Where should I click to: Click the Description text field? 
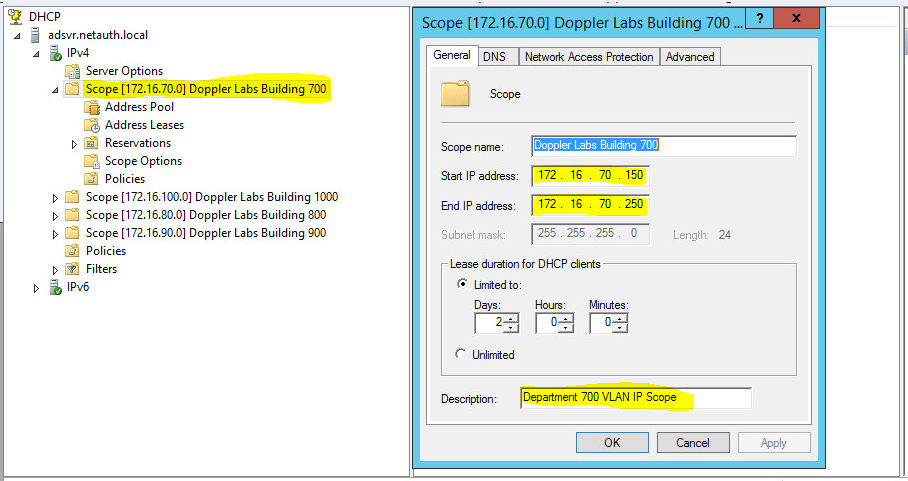(x=636, y=398)
